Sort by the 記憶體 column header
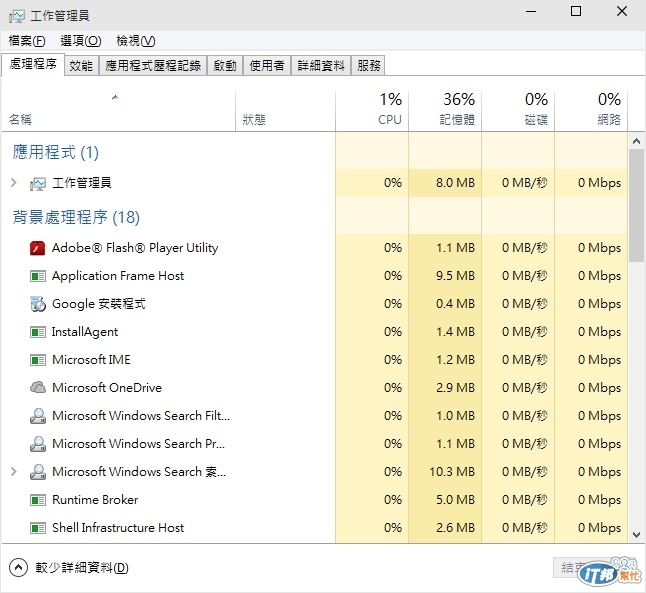The width and height of the screenshot is (646, 593). (x=445, y=111)
